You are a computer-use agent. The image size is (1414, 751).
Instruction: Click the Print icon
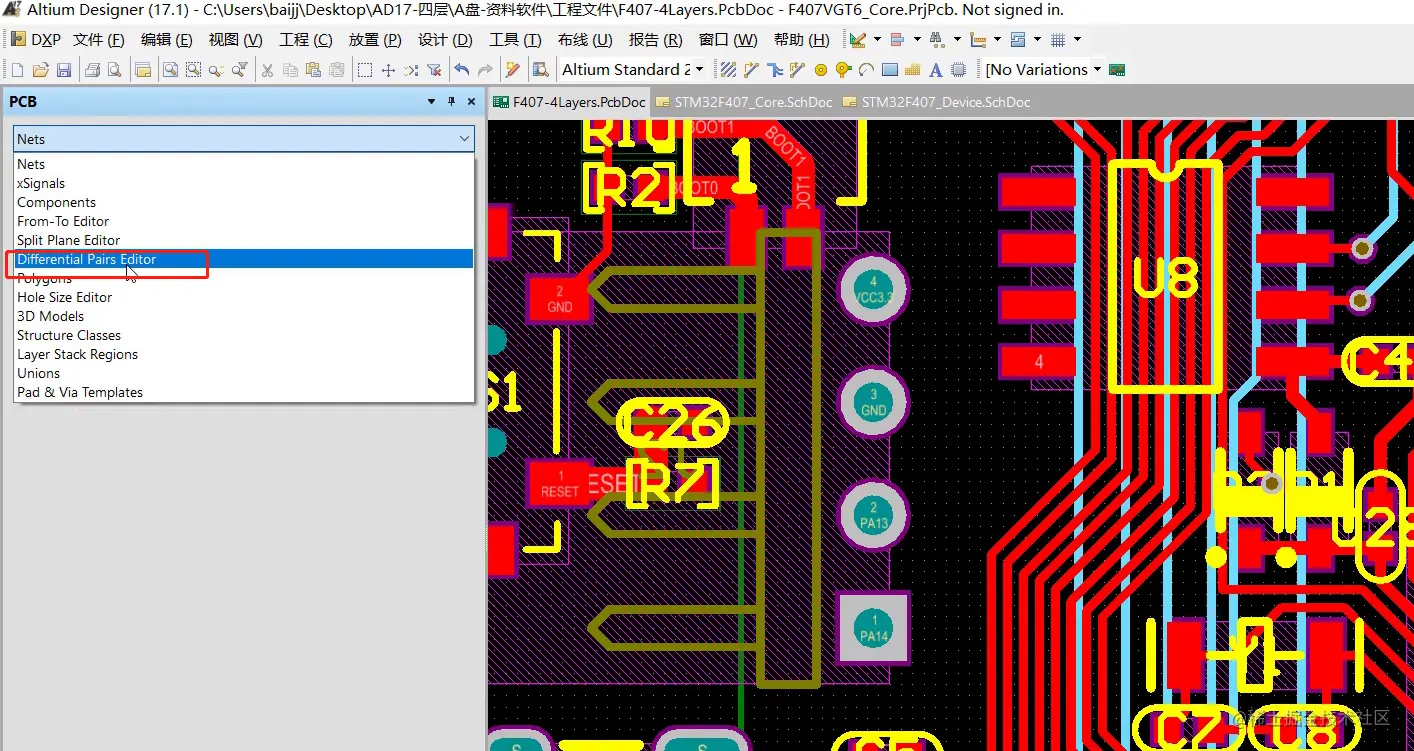coord(92,70)
